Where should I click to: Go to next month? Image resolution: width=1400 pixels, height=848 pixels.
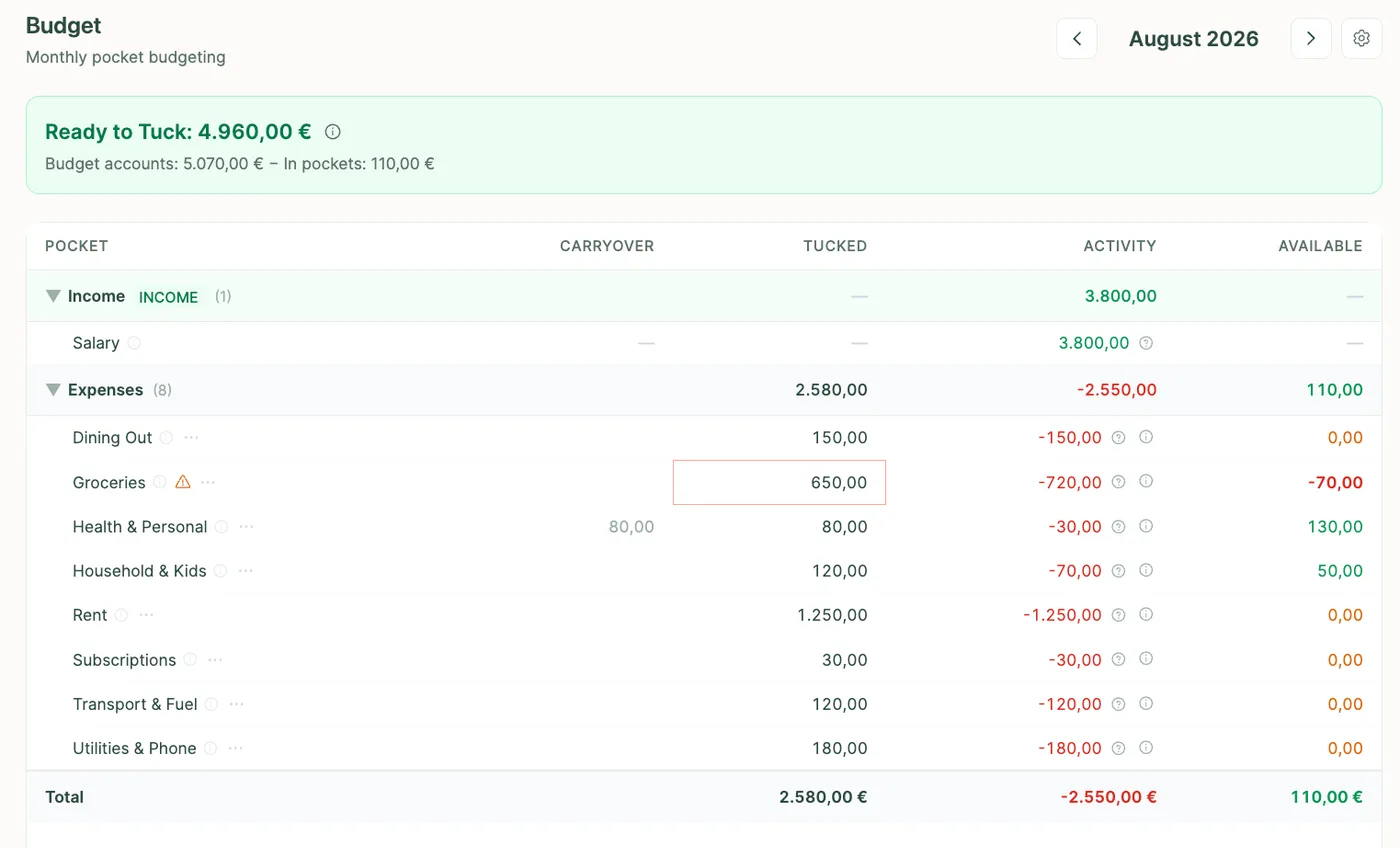[1311, 38]
